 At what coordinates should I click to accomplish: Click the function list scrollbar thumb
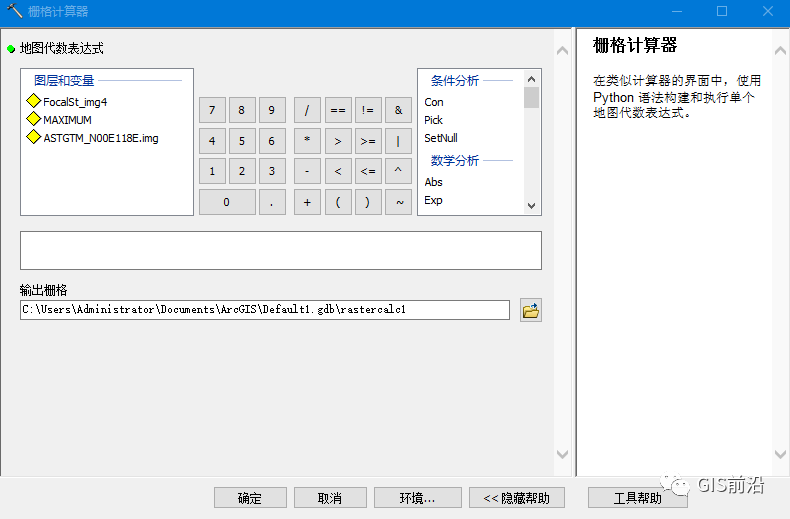click(x=531, y=97)
